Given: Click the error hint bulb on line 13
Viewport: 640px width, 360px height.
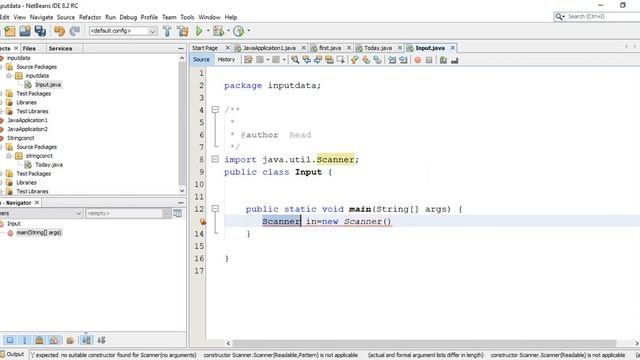Looking at the screenshot, I should pyautogui.click(x=203, y=222).
